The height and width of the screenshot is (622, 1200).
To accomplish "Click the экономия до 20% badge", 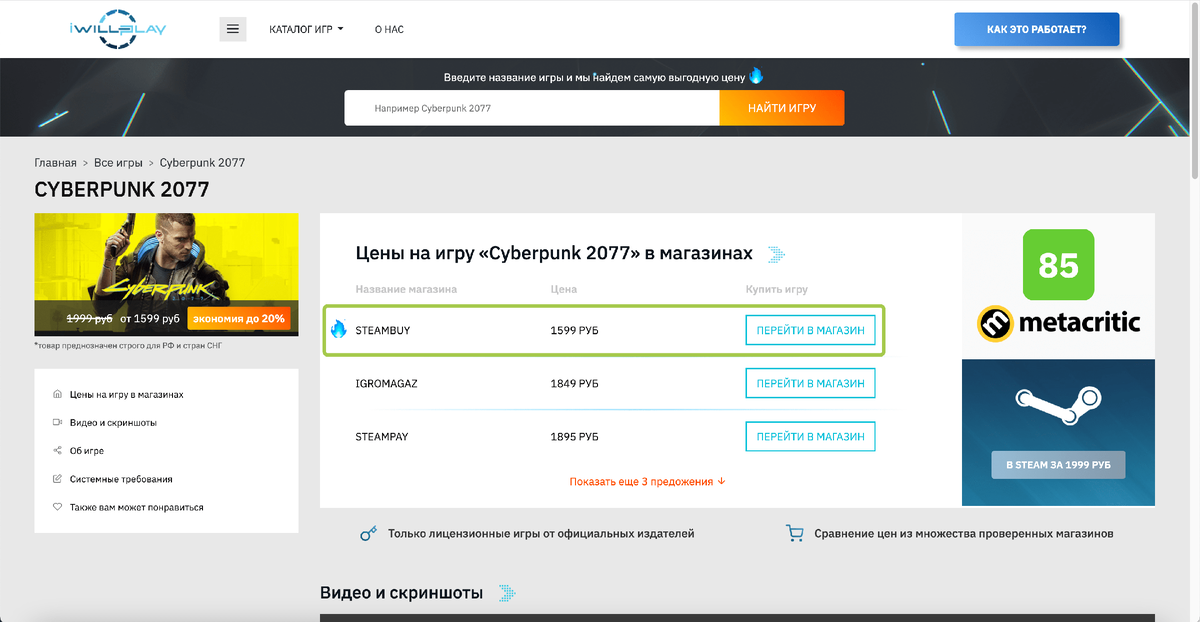I will pos(239,319).
